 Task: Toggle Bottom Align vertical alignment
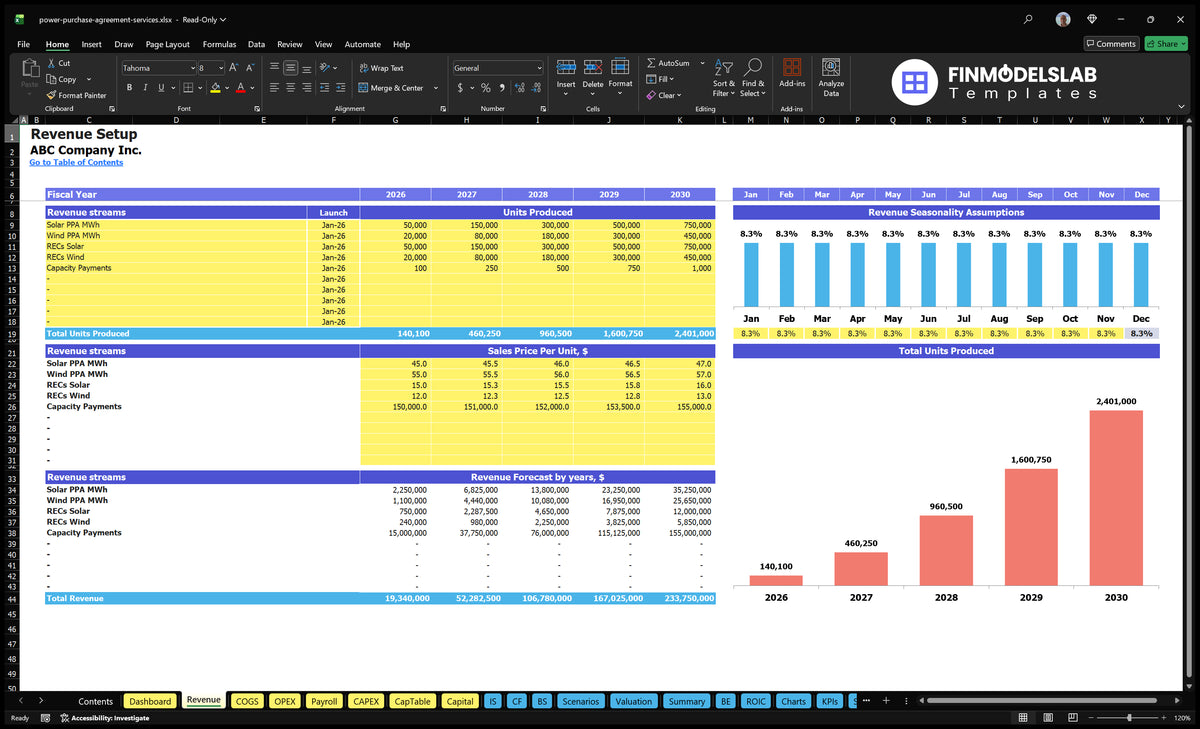pyautogui.click(x=308, y=68)
